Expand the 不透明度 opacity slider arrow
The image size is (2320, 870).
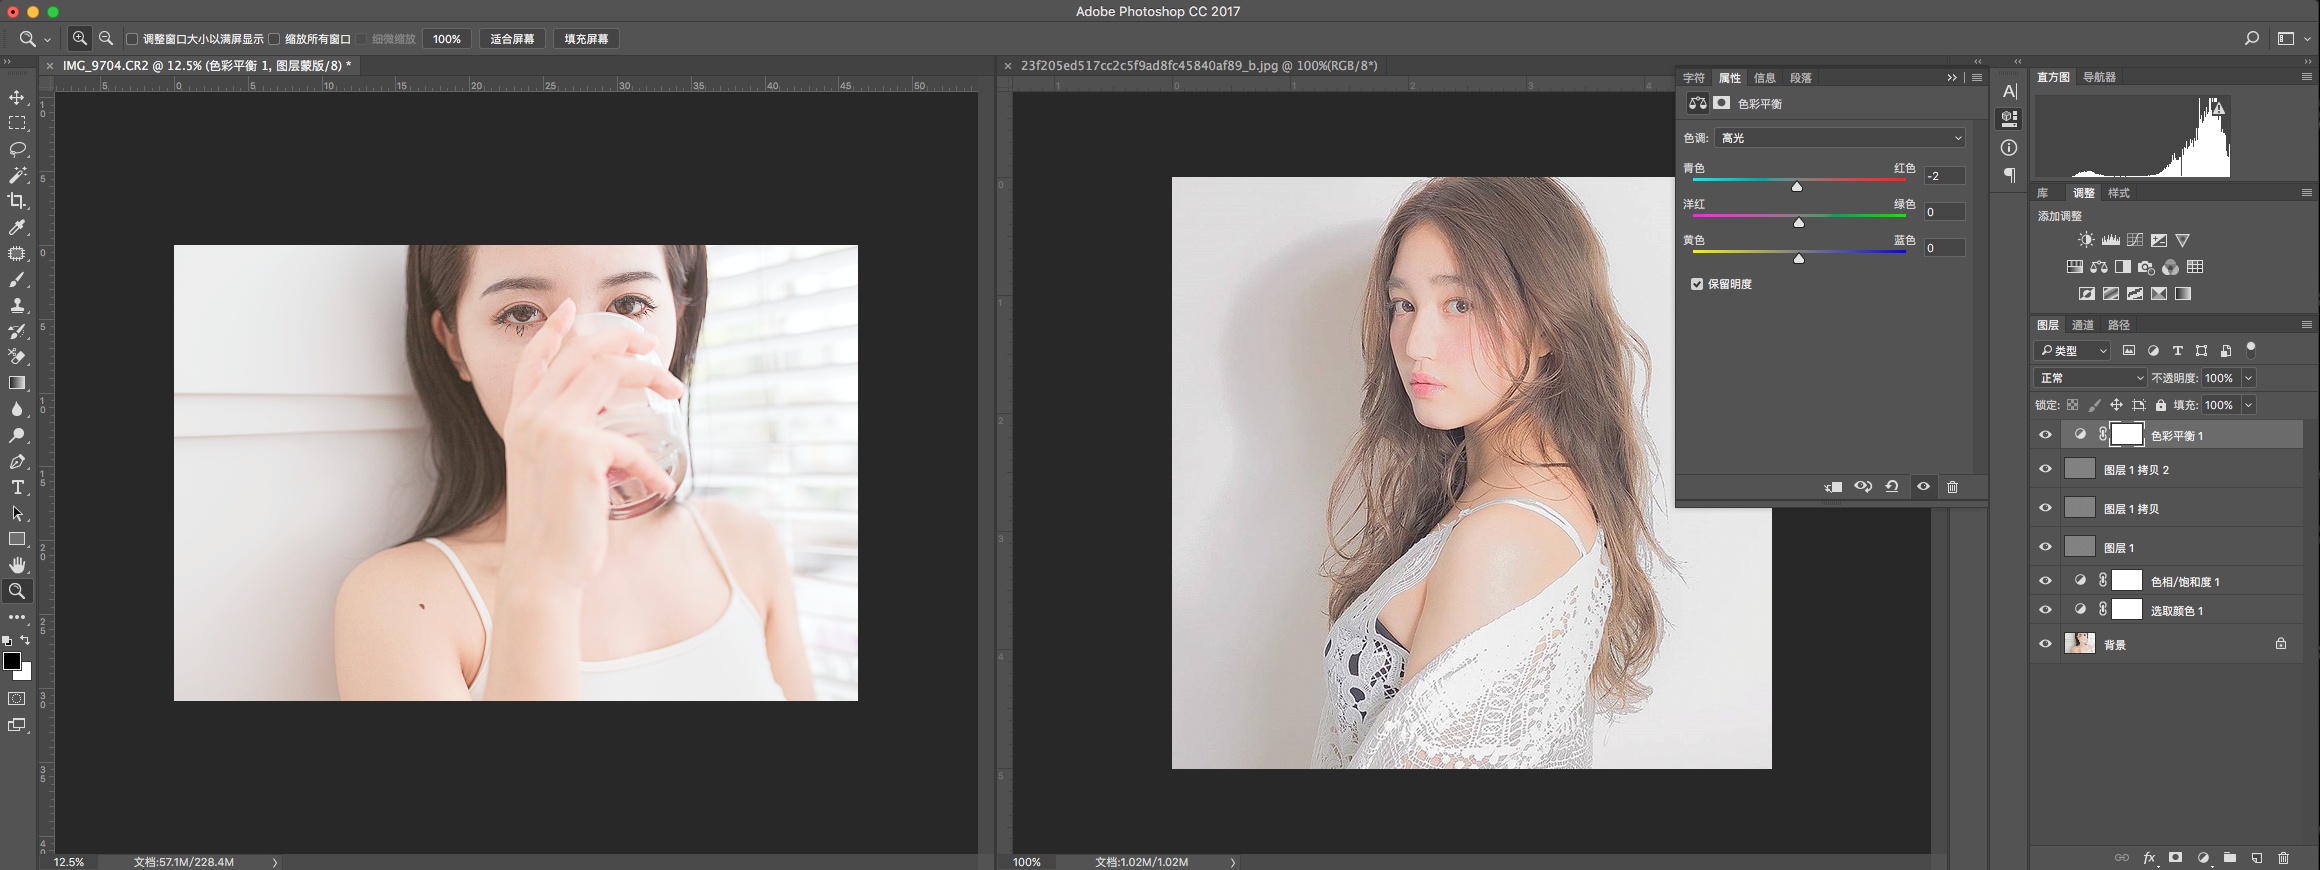2248,378
